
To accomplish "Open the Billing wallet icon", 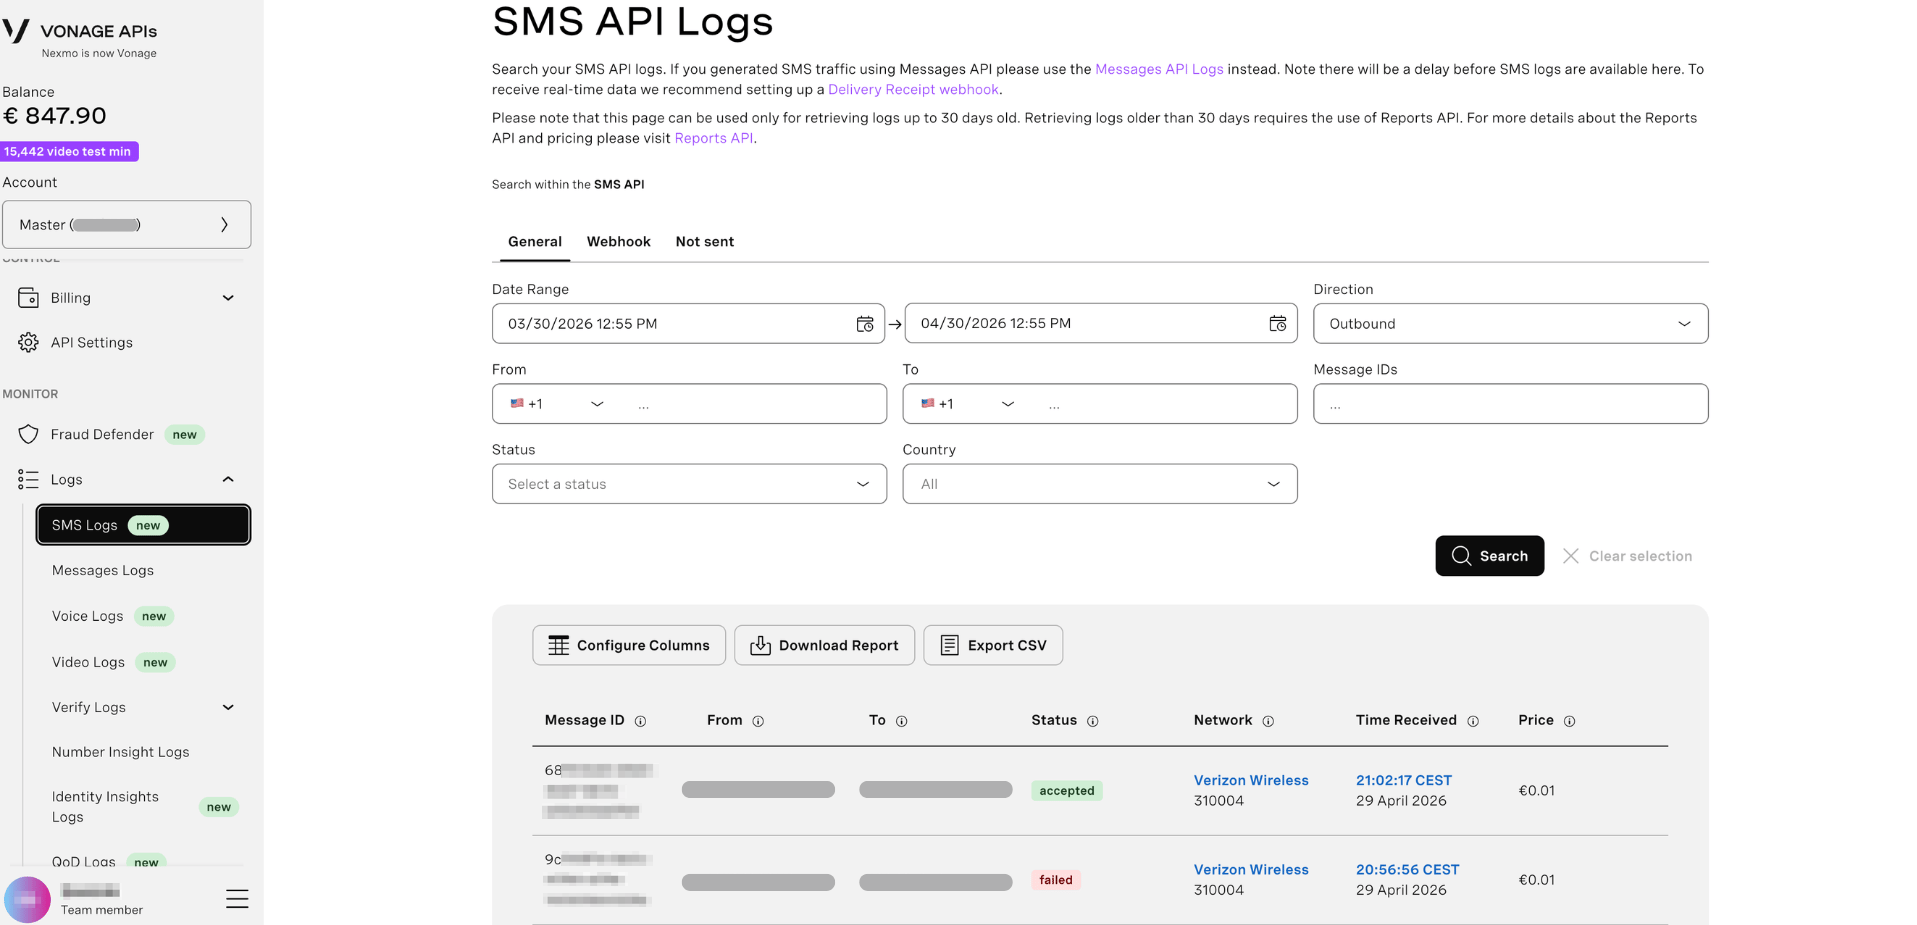I will (28, 298).
